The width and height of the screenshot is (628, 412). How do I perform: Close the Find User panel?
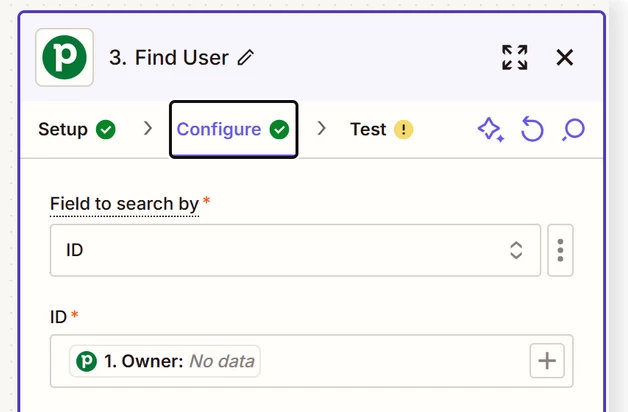pyautogui.click(x=565, y=57)
